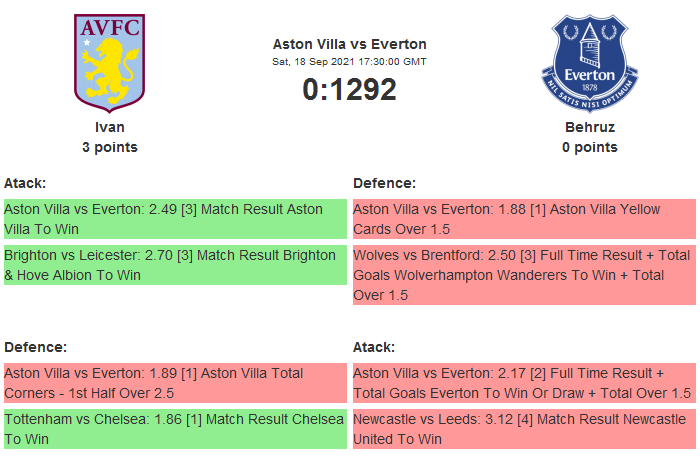This screenshot has width=700, height=460.
Task: Click the Aston Villa vs Everton title
Action: pos(350,44)
